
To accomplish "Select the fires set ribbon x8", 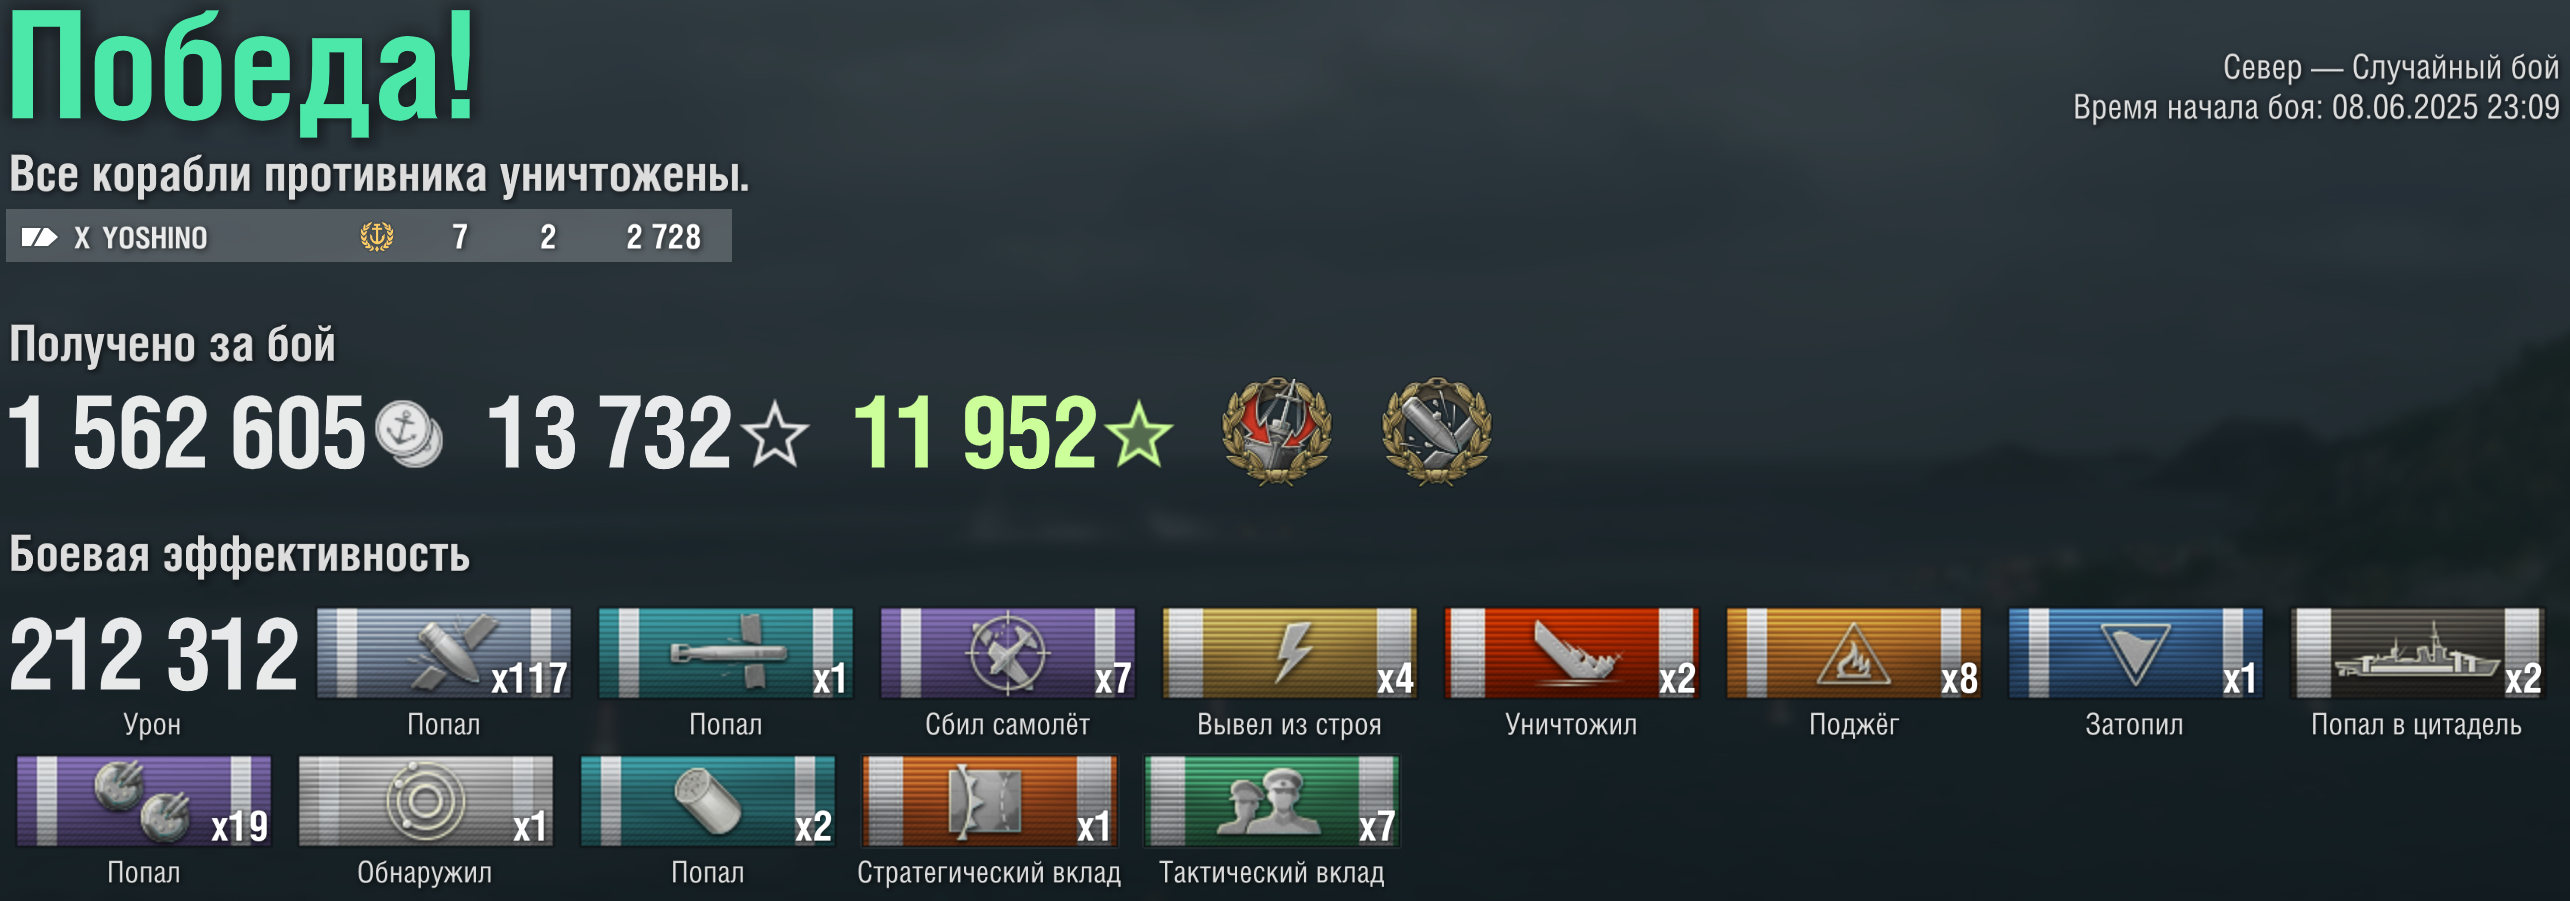I will pos(1854,653).
